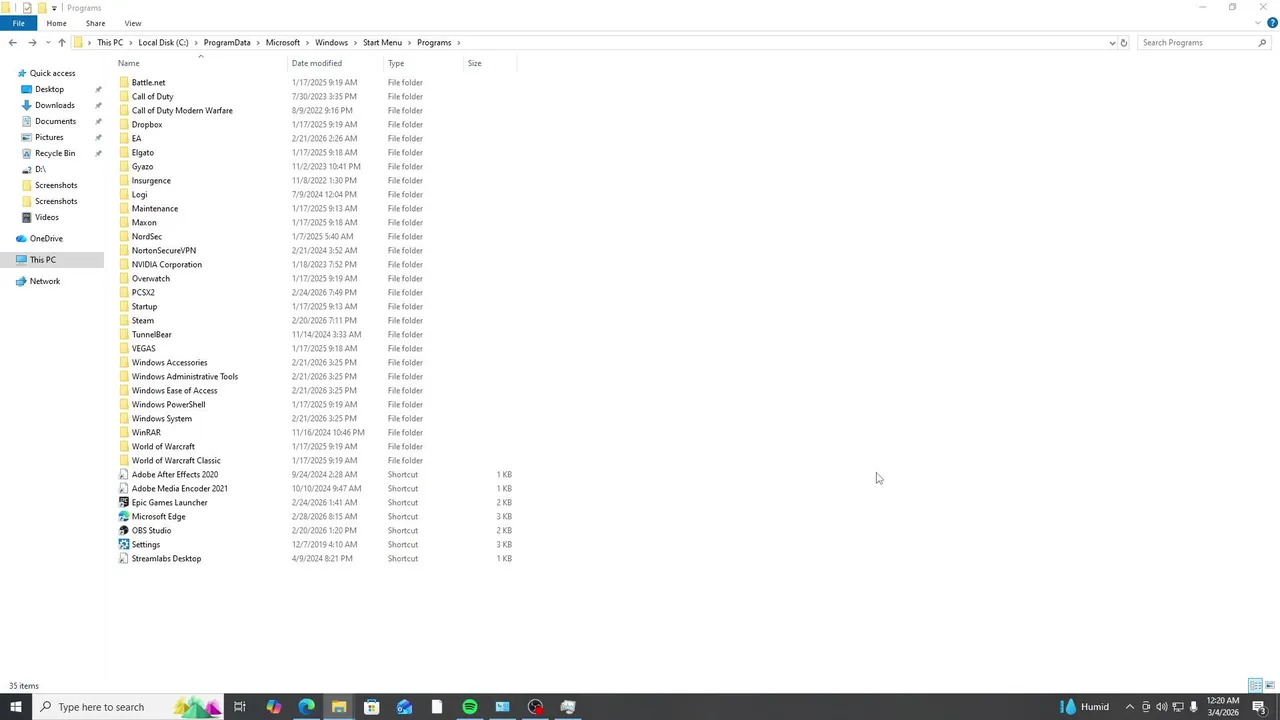This screenshot has width=1280, height=720.
Task: Switch to details view in the status bar
Action: (x=1255, y=686)
